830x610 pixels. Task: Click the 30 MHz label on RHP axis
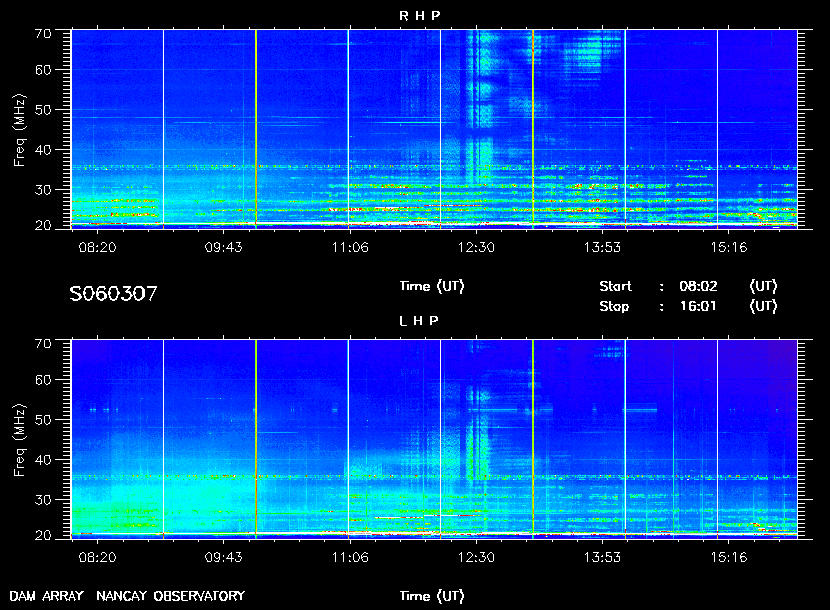[43, 190]
